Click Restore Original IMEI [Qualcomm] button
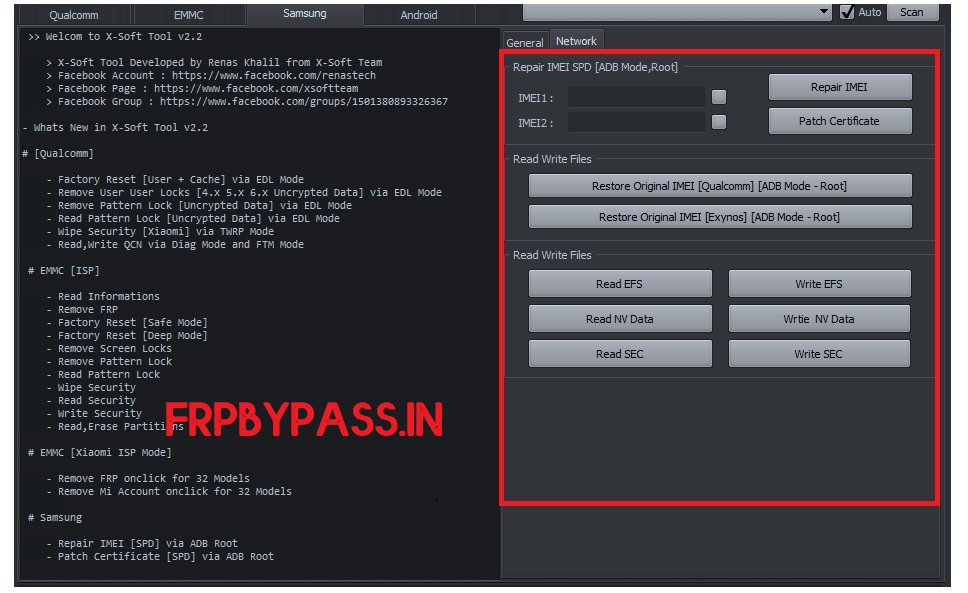The height and width of the screenshot is (593, 968). (720, 186)
